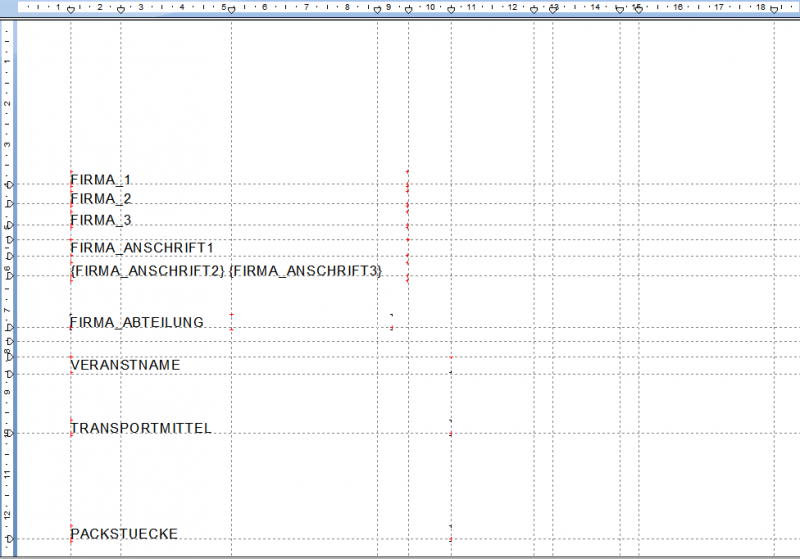This screenshot has height=559, width=800.
Task: Click top ruler guide marker between 8 and 9
Action: [378, 10]
